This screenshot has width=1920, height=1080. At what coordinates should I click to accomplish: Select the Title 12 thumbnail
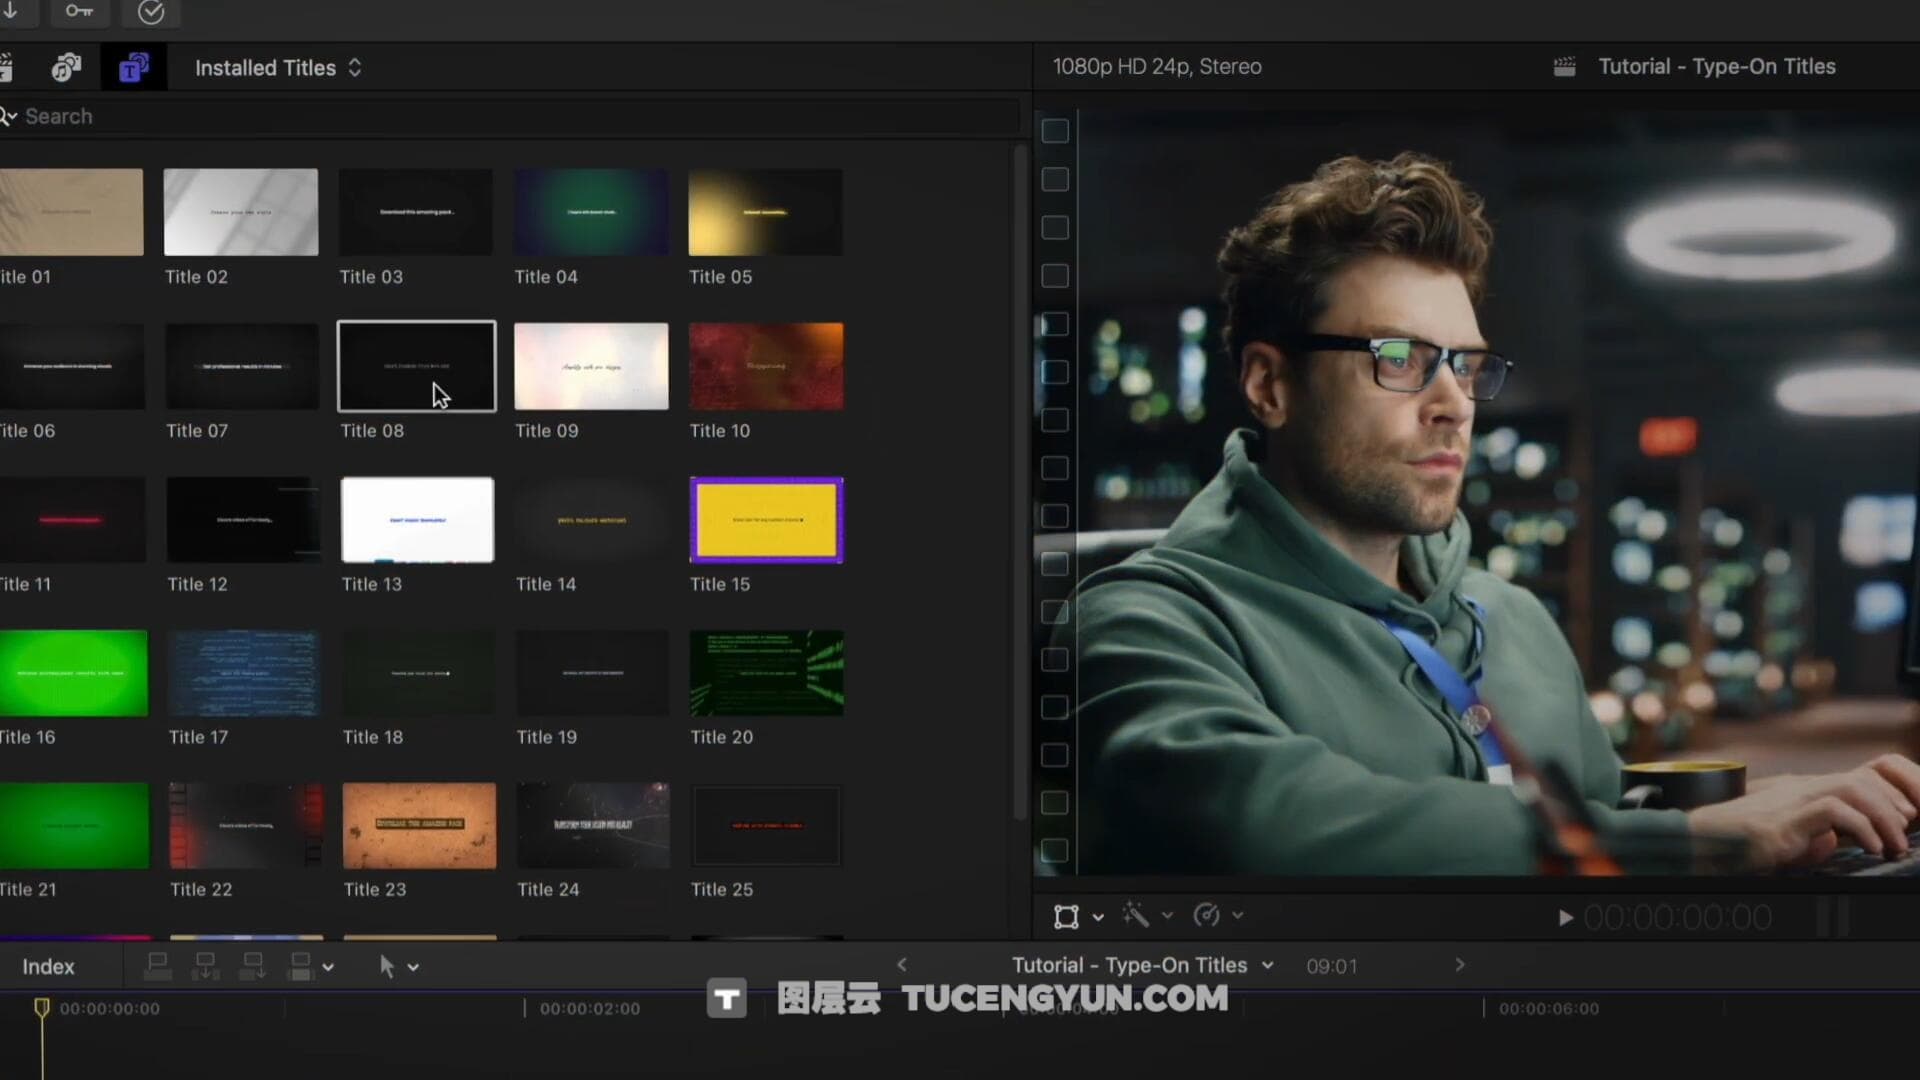point(243,520)
